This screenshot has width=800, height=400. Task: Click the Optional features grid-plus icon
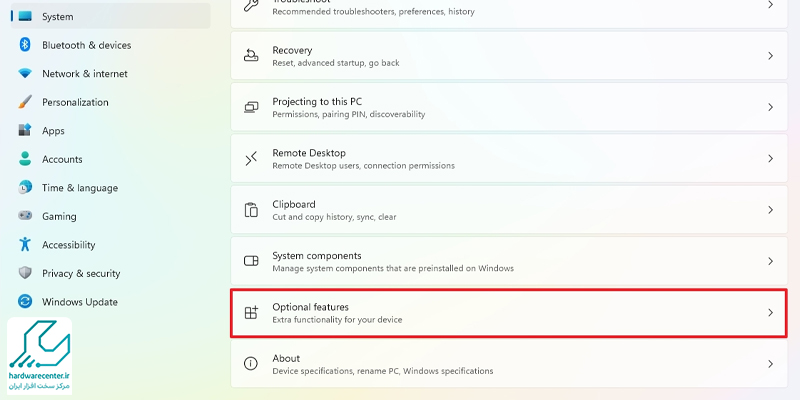point(251,313)
